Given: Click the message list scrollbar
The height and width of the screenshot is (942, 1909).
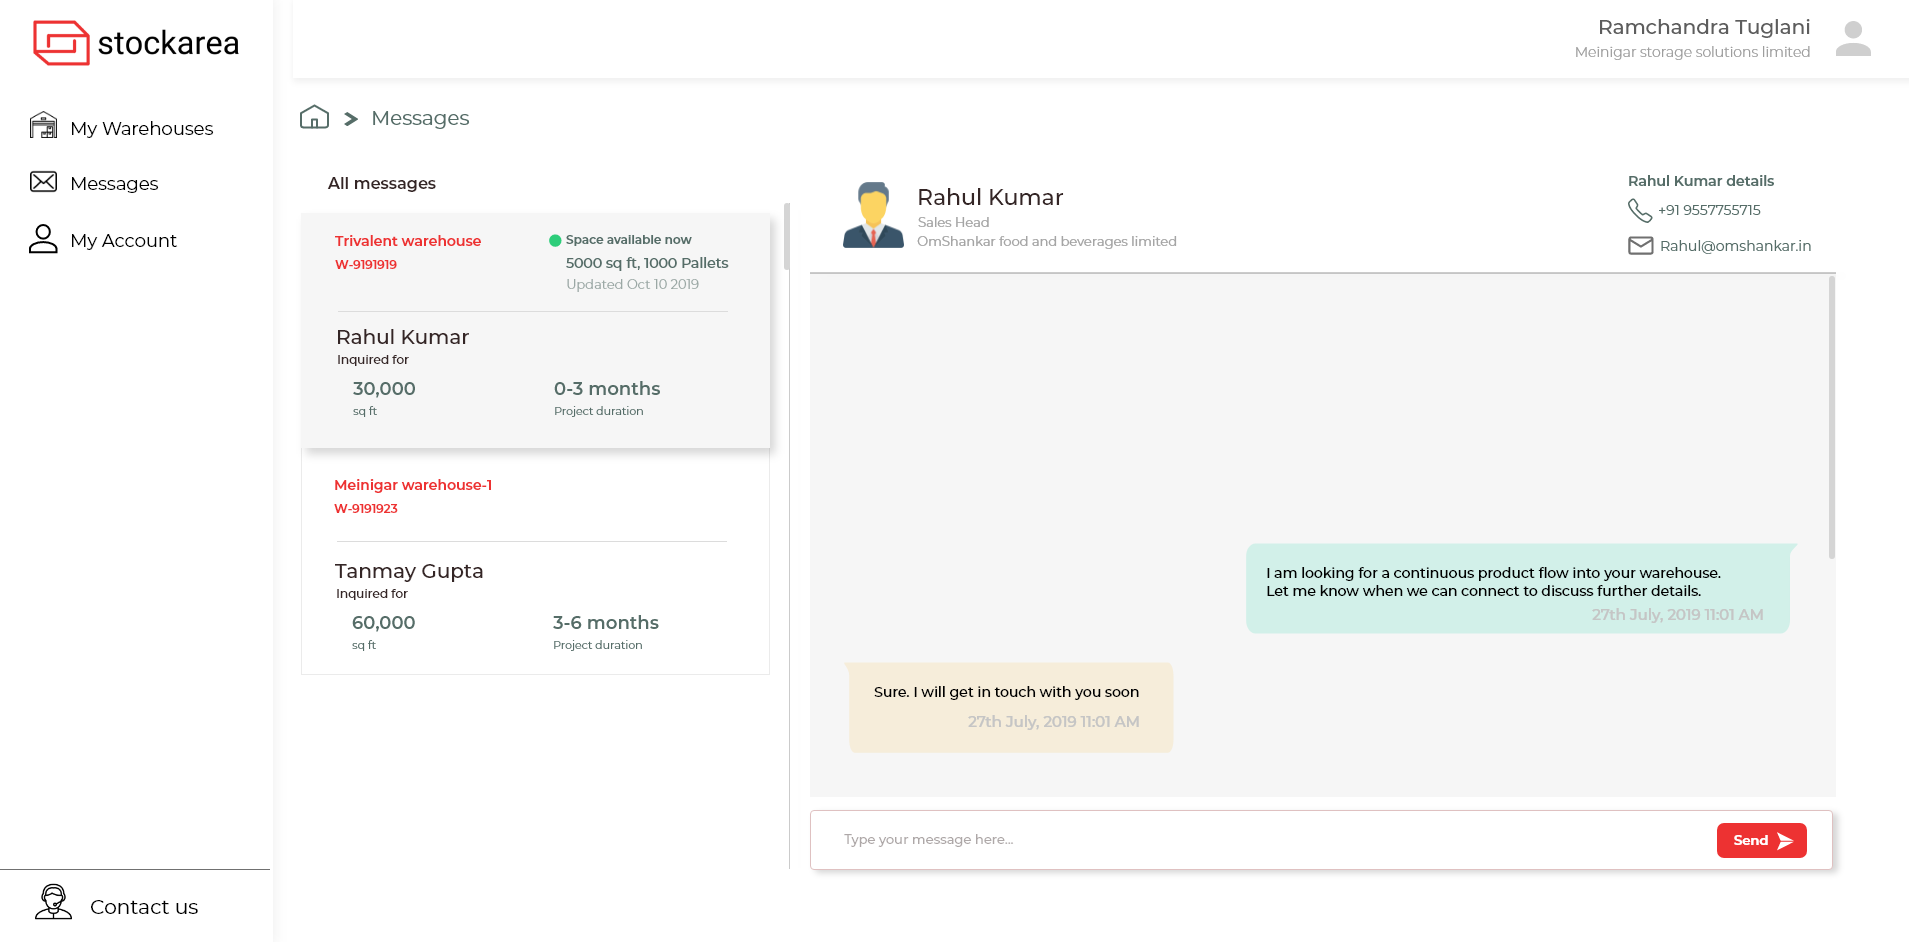Looking at the screenshot, I should pyautogui.click(x=787, y=237).
